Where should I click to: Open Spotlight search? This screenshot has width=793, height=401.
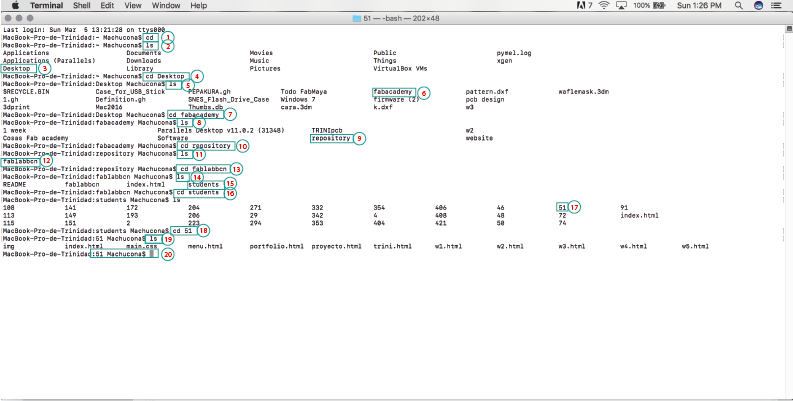(739, 6)
